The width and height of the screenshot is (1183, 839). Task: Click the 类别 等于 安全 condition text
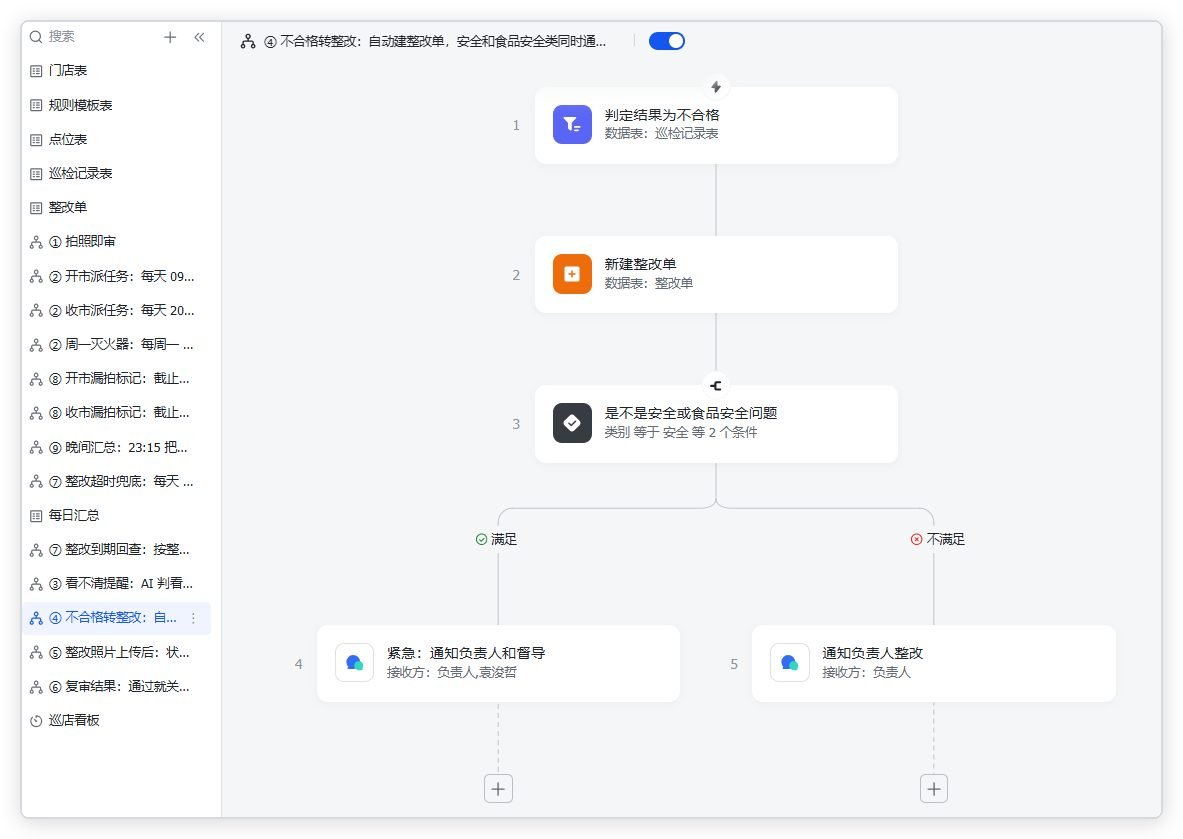(681, 433)
